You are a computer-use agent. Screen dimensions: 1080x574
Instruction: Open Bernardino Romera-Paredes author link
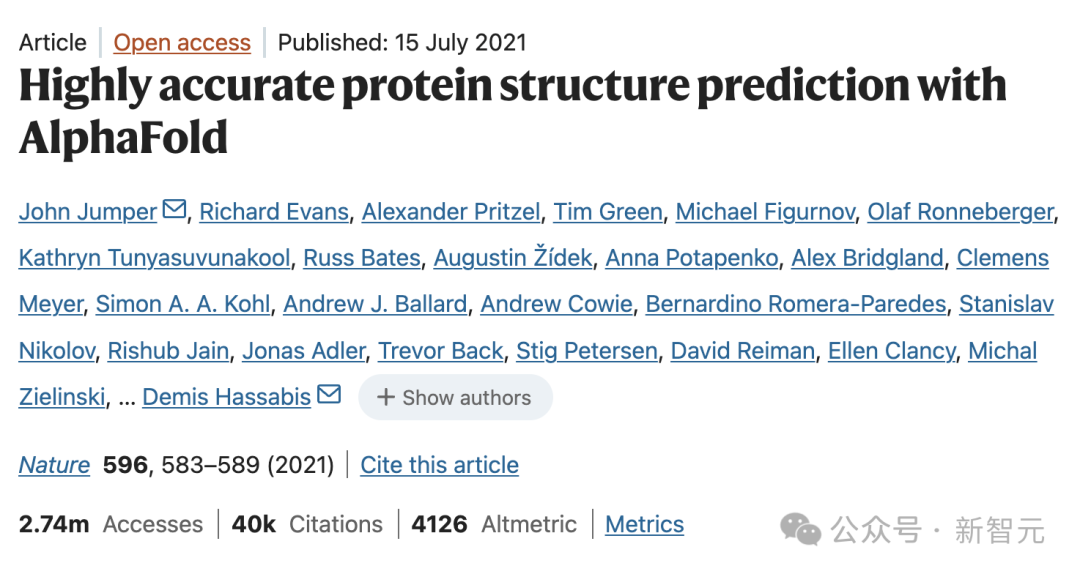click(x=796, y=304)
